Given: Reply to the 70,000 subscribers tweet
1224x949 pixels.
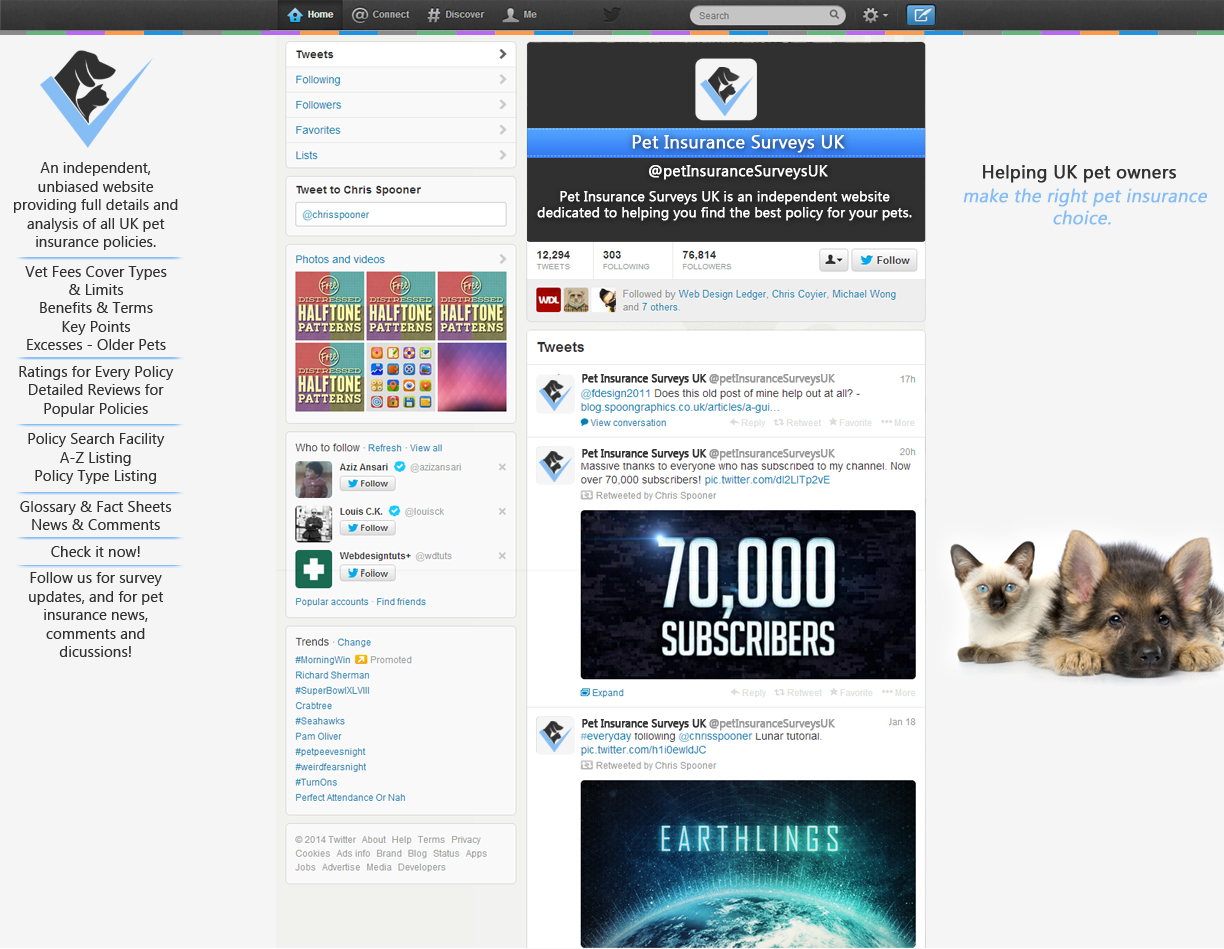Looking at the screenshot, I should (748, 693).
